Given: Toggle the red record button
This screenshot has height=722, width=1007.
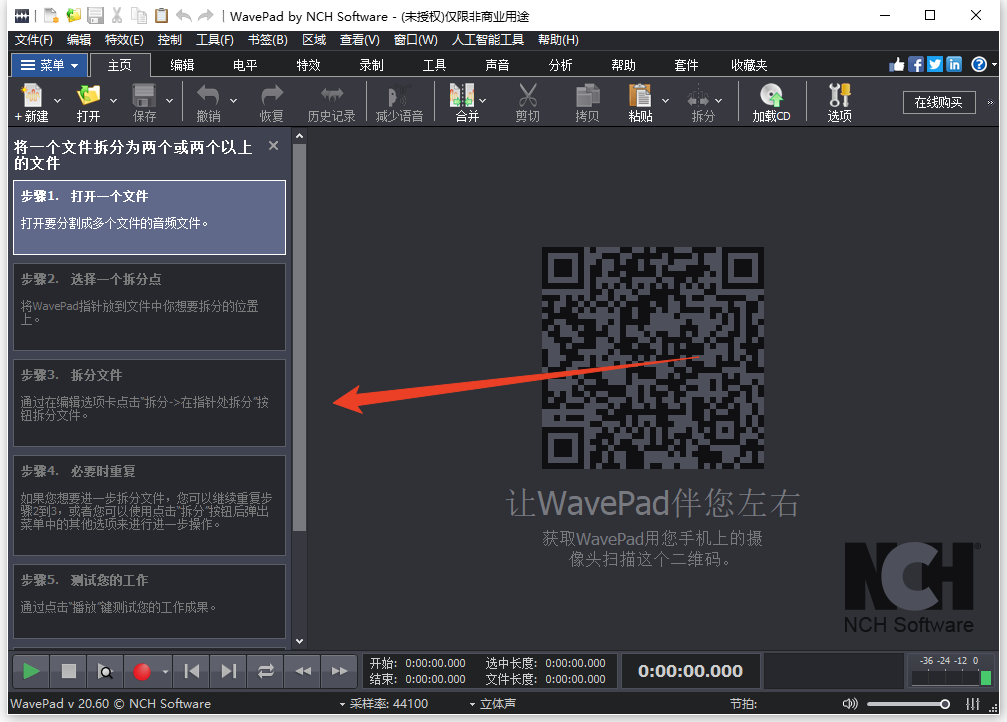Looking at the screenshot, I should (x=140, y=670).
